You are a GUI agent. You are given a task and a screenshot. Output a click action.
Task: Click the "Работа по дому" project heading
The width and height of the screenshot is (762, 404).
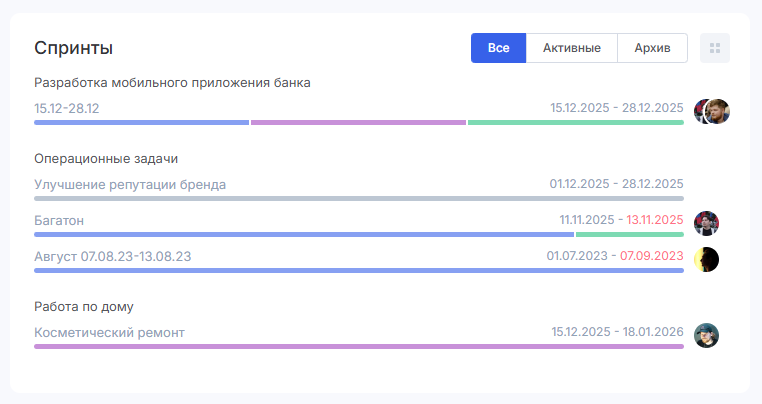click(84, 306)
